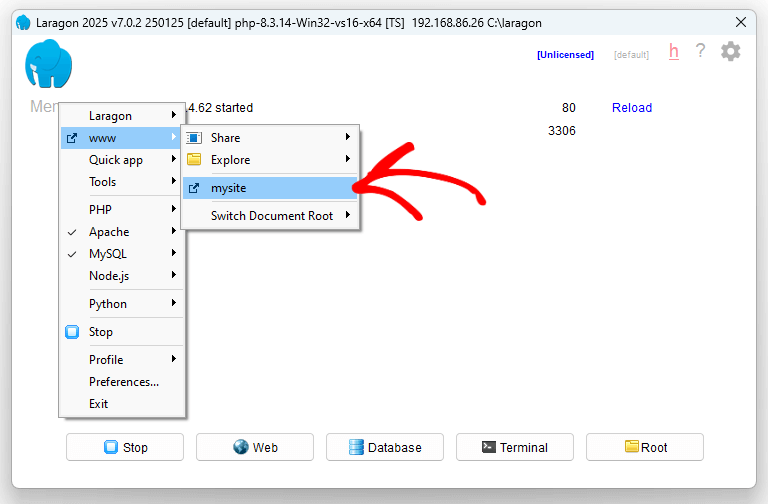The width and height of the screenshot is (768, 504).
Task: Click the console icon on the Terminal button
Action: pyautogui.click(x=489, y=447)
